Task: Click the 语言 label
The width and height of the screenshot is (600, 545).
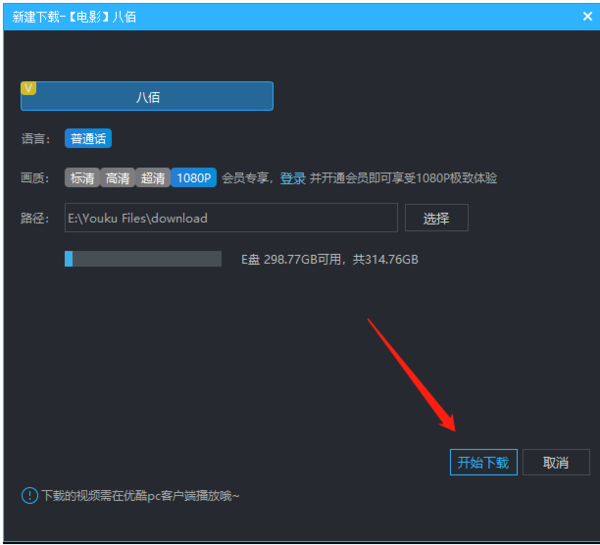Action: [x=35, y=139]
